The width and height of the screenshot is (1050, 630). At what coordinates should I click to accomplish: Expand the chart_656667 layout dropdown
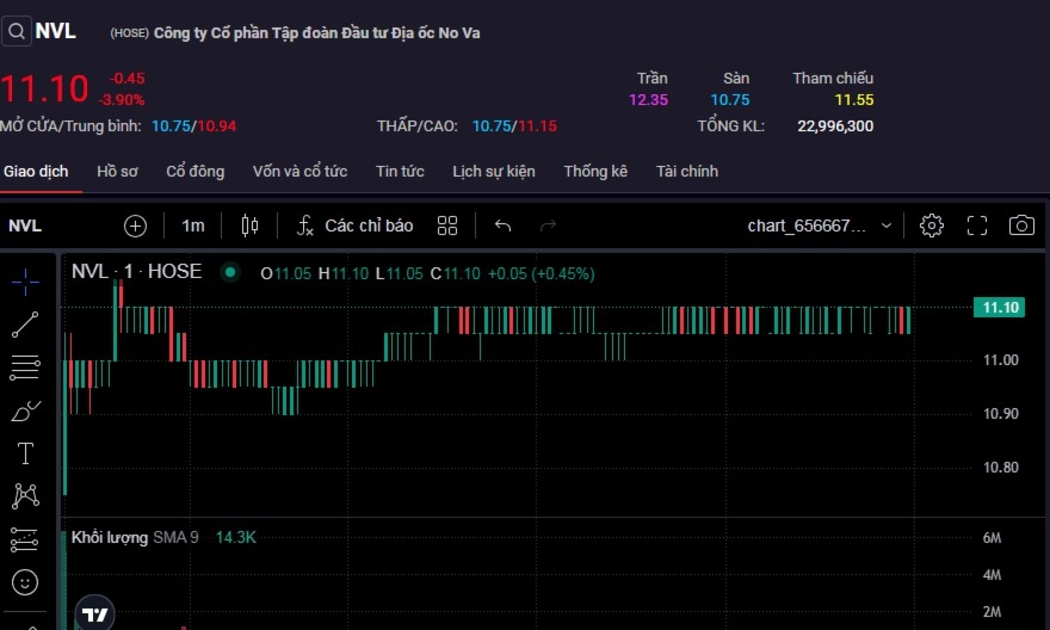(819, 226)
